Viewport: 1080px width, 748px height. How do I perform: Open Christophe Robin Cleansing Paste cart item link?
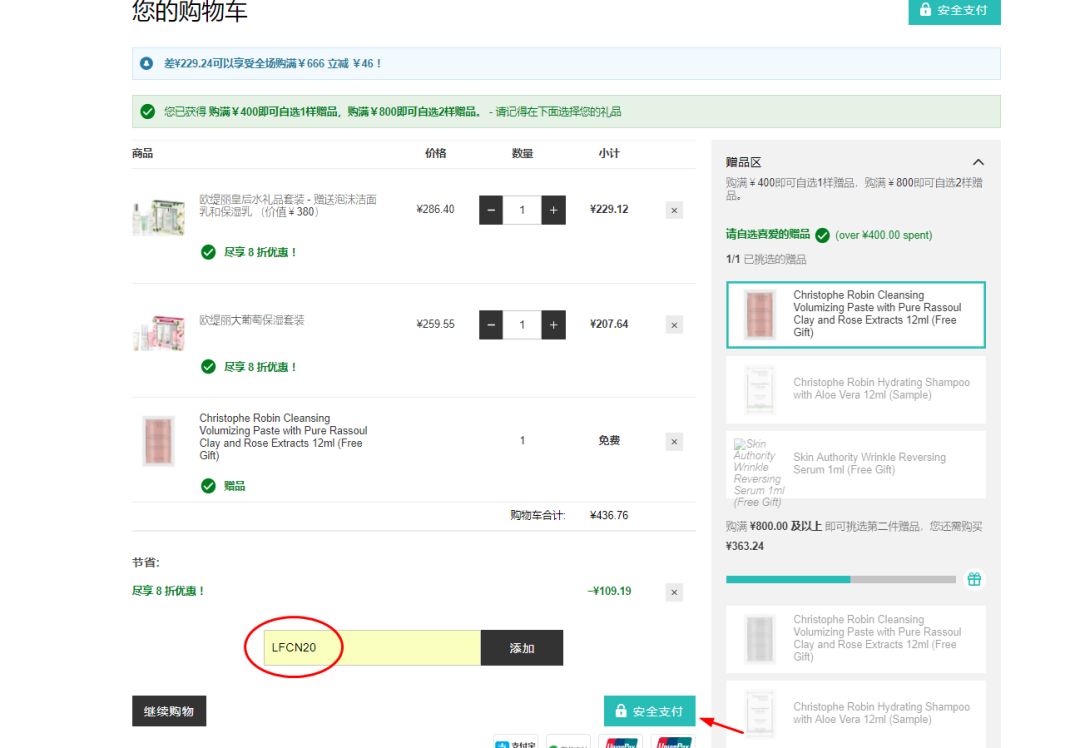tap(283, 437)
